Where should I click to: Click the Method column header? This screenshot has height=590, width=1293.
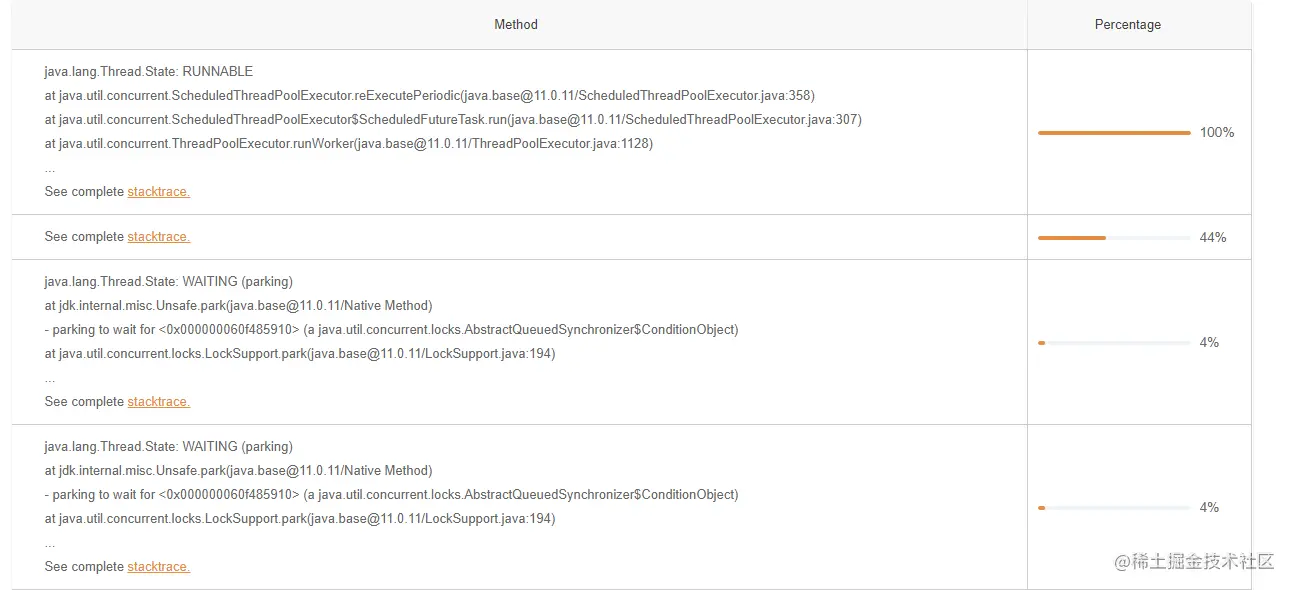point(516,25)
